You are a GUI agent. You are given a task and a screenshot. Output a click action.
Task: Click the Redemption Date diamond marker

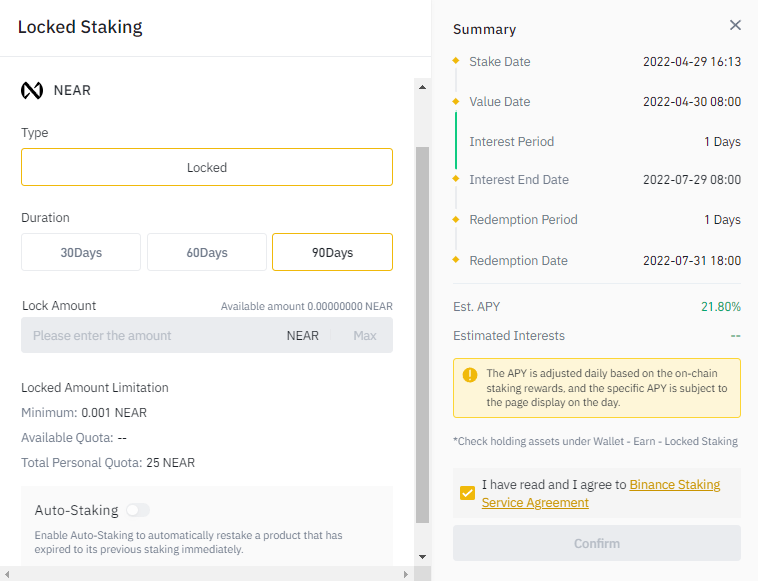click(455, 260)
